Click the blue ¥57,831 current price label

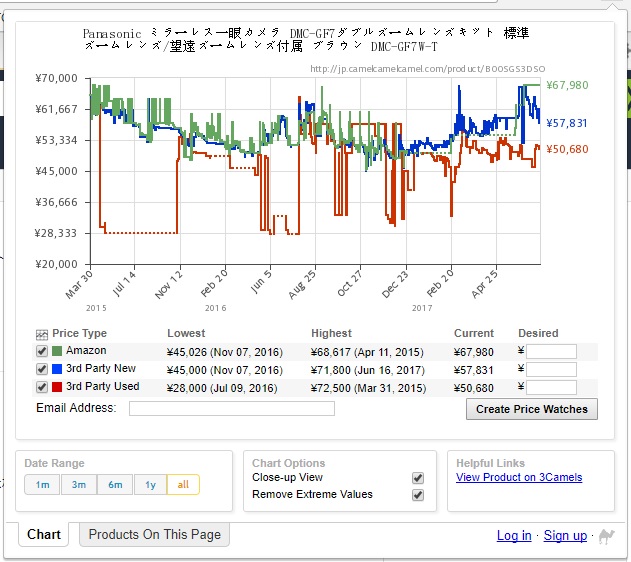[x=567, y=123]
